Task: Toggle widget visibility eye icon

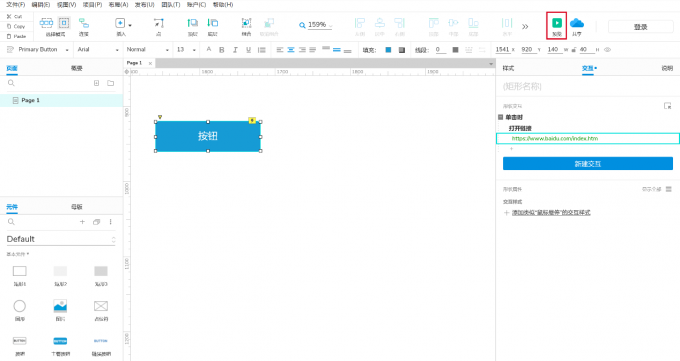Action: 607,50
